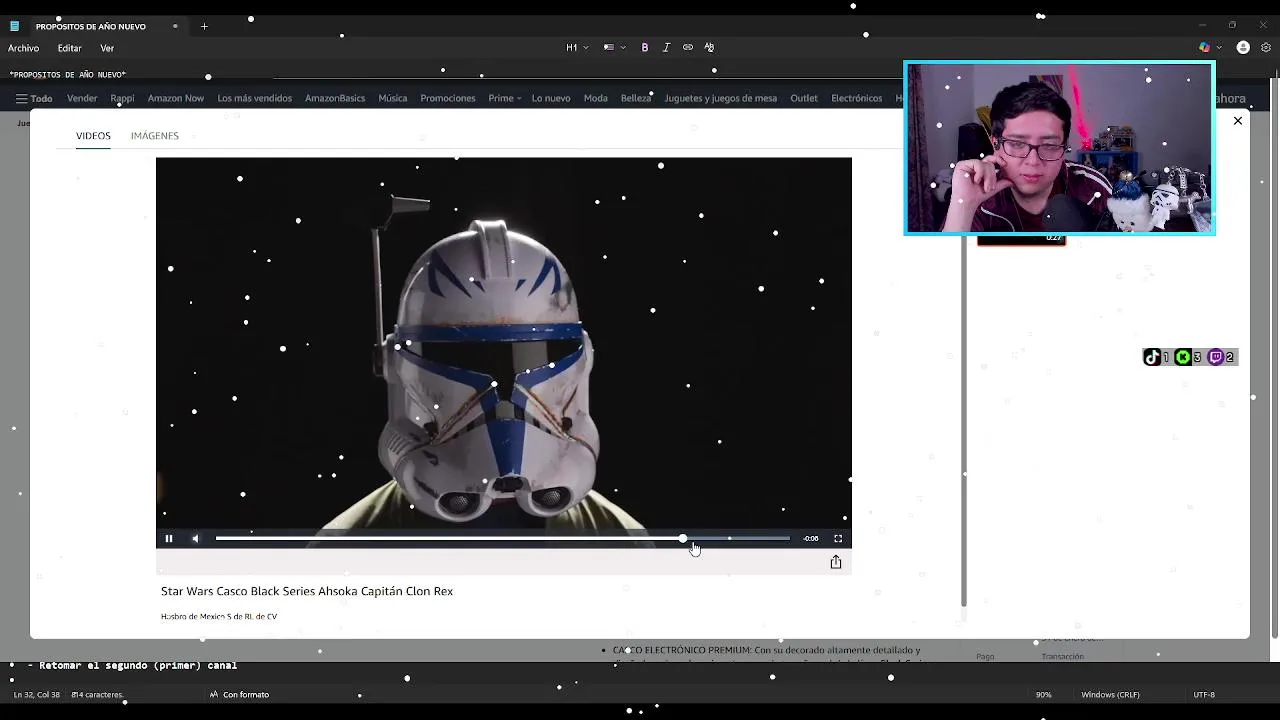Pause the product video
Screen dimensions: 1280x720
[x=169, y=539]
